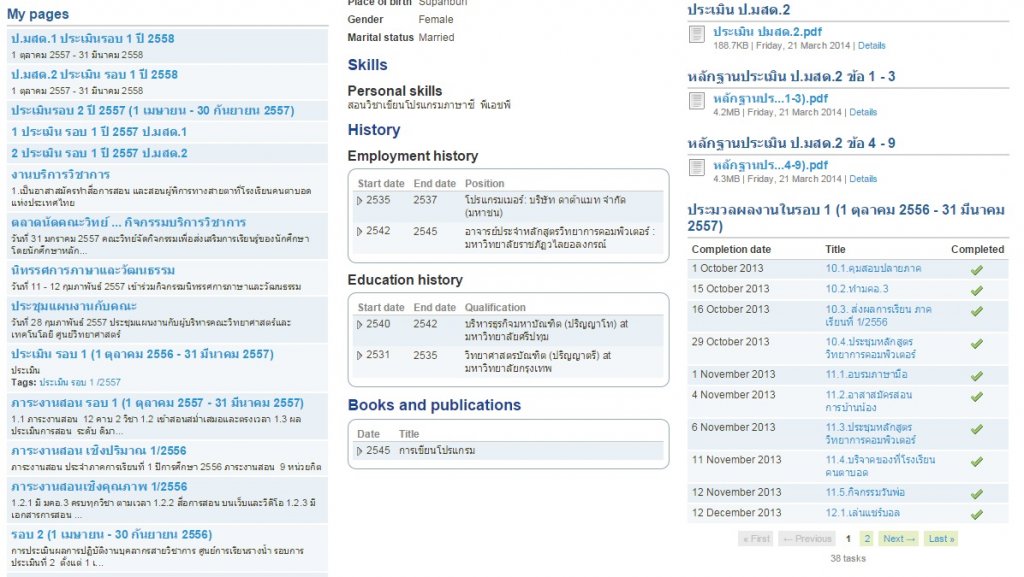Expand the 2535–2537 employment history entry
This screenshot has width=1024, height=577.
[361, 201]
